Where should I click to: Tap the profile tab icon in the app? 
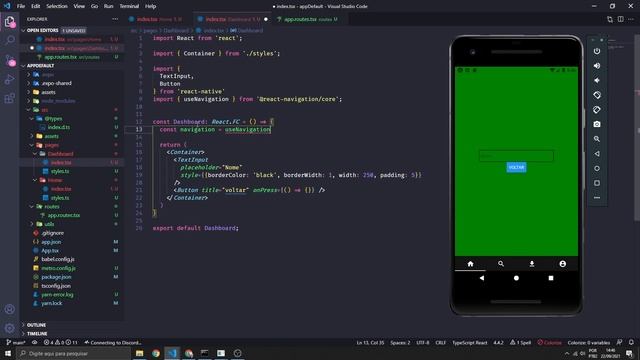[562, 264]
